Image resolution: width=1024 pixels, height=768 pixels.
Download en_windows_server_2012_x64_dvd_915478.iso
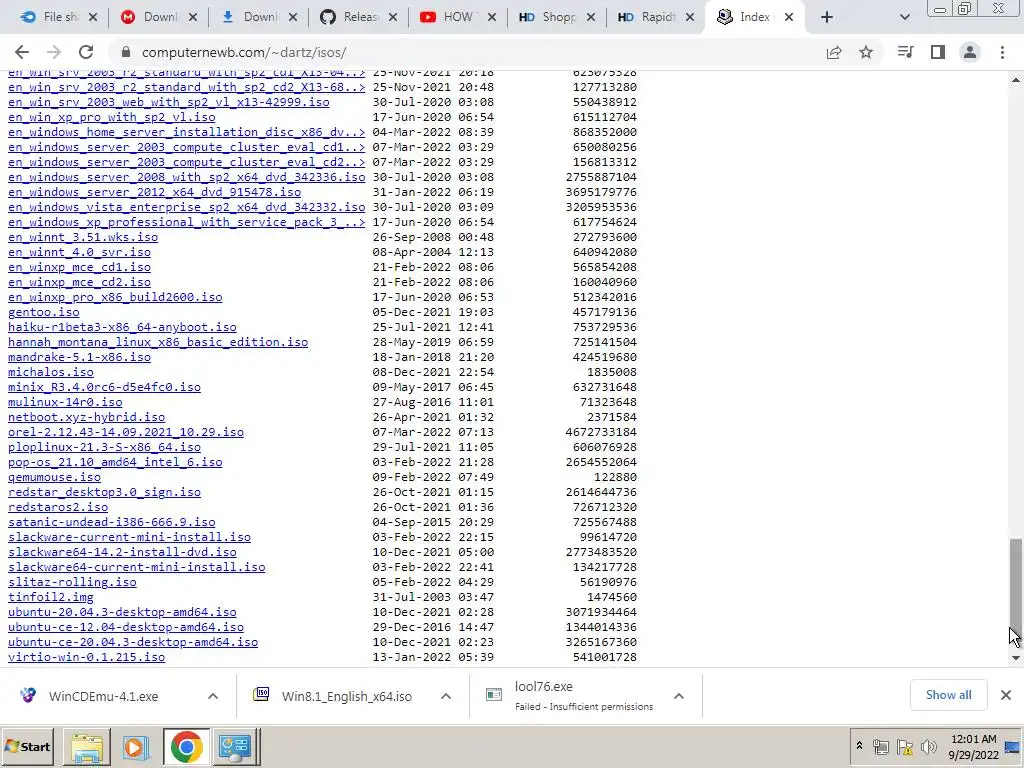pyautogui.click(x=154, y=192)
